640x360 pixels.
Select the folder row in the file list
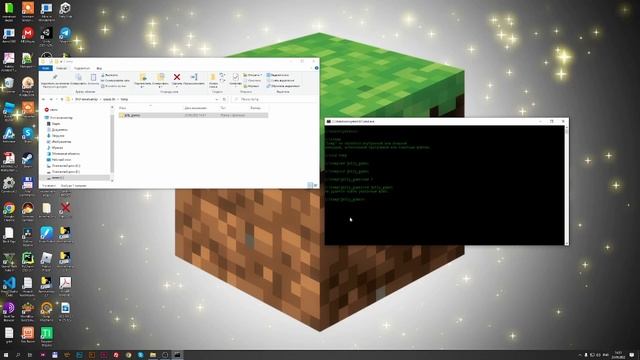tap(193, 115)
